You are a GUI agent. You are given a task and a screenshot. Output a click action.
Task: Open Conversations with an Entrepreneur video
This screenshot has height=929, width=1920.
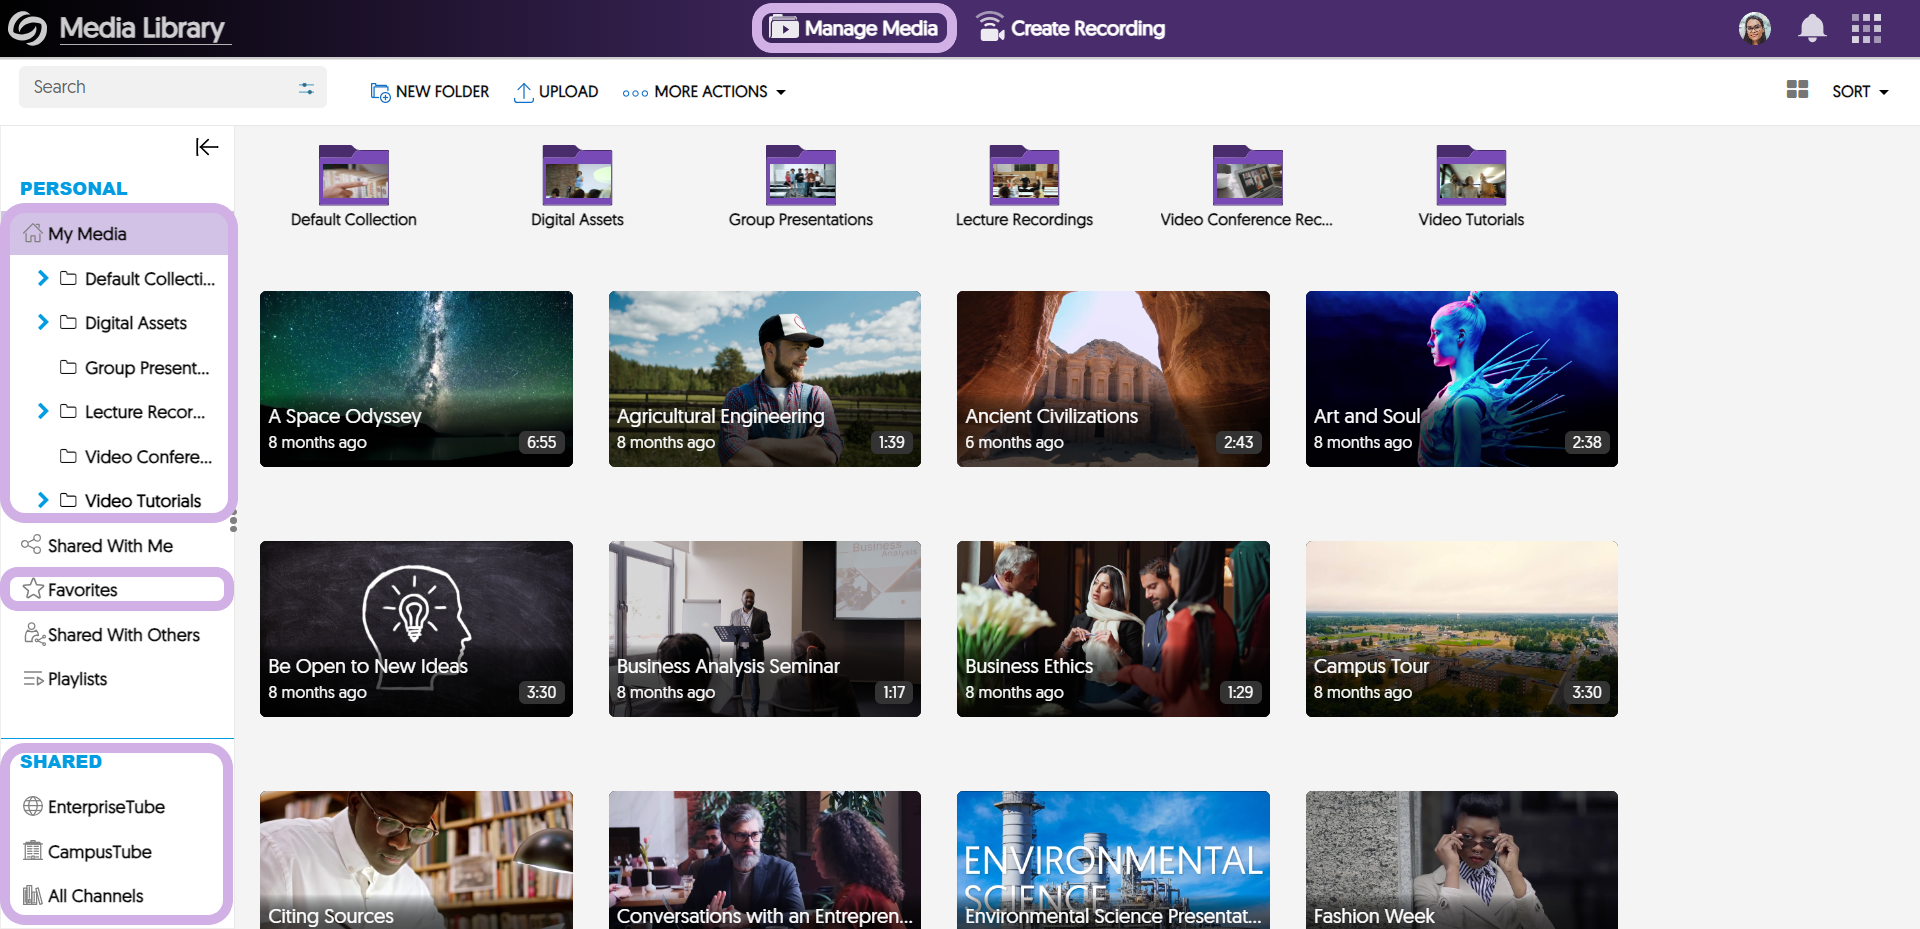(x=765, y=860)
